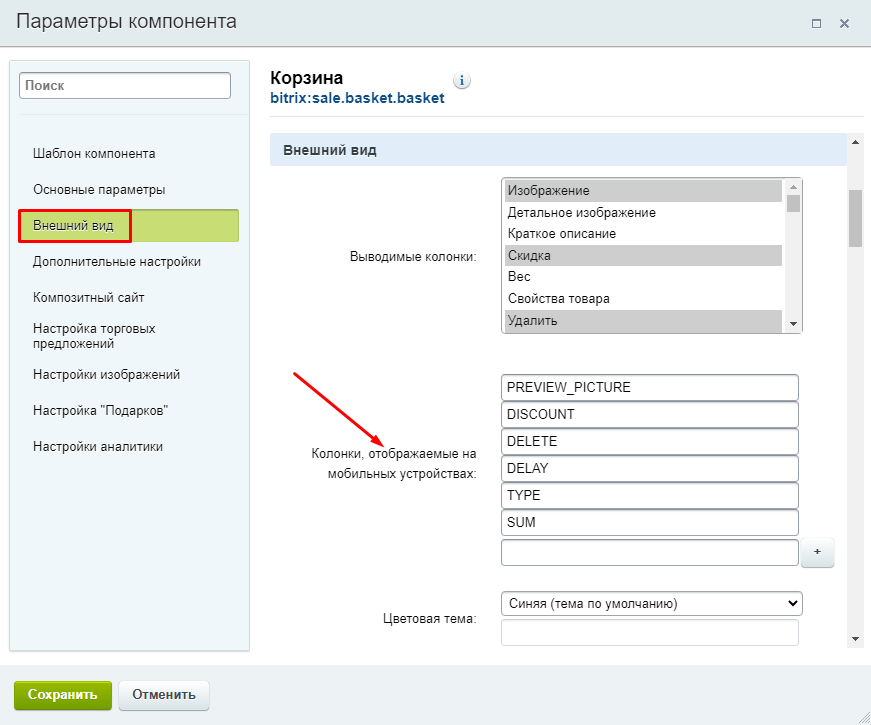
Task: Click the PREVIEW_PICTURE input field
Action: (649, 387)
